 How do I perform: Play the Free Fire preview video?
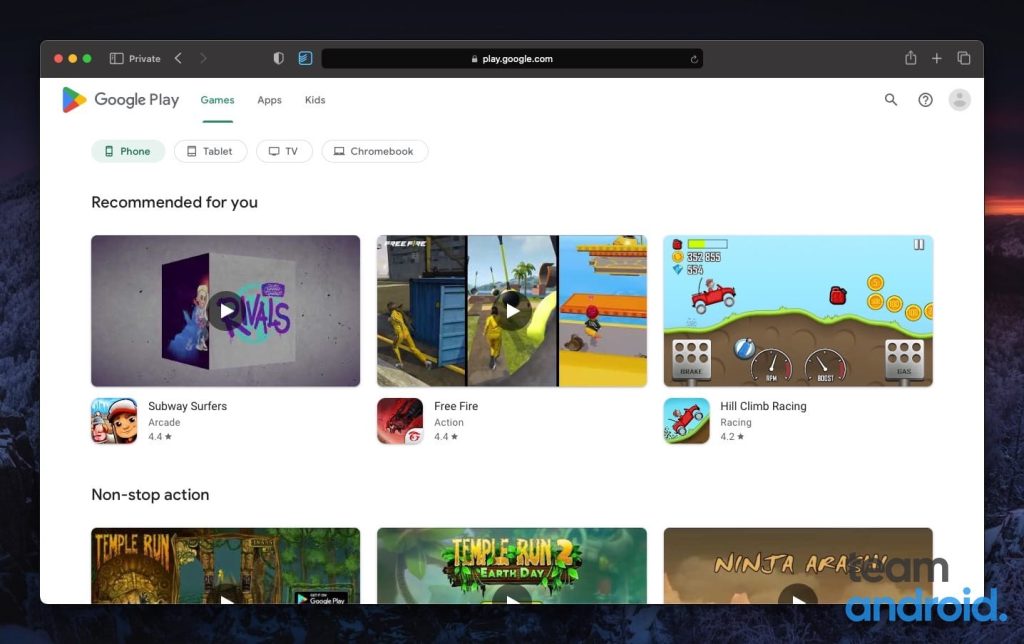pyautogui.click(x=512, y=311)
